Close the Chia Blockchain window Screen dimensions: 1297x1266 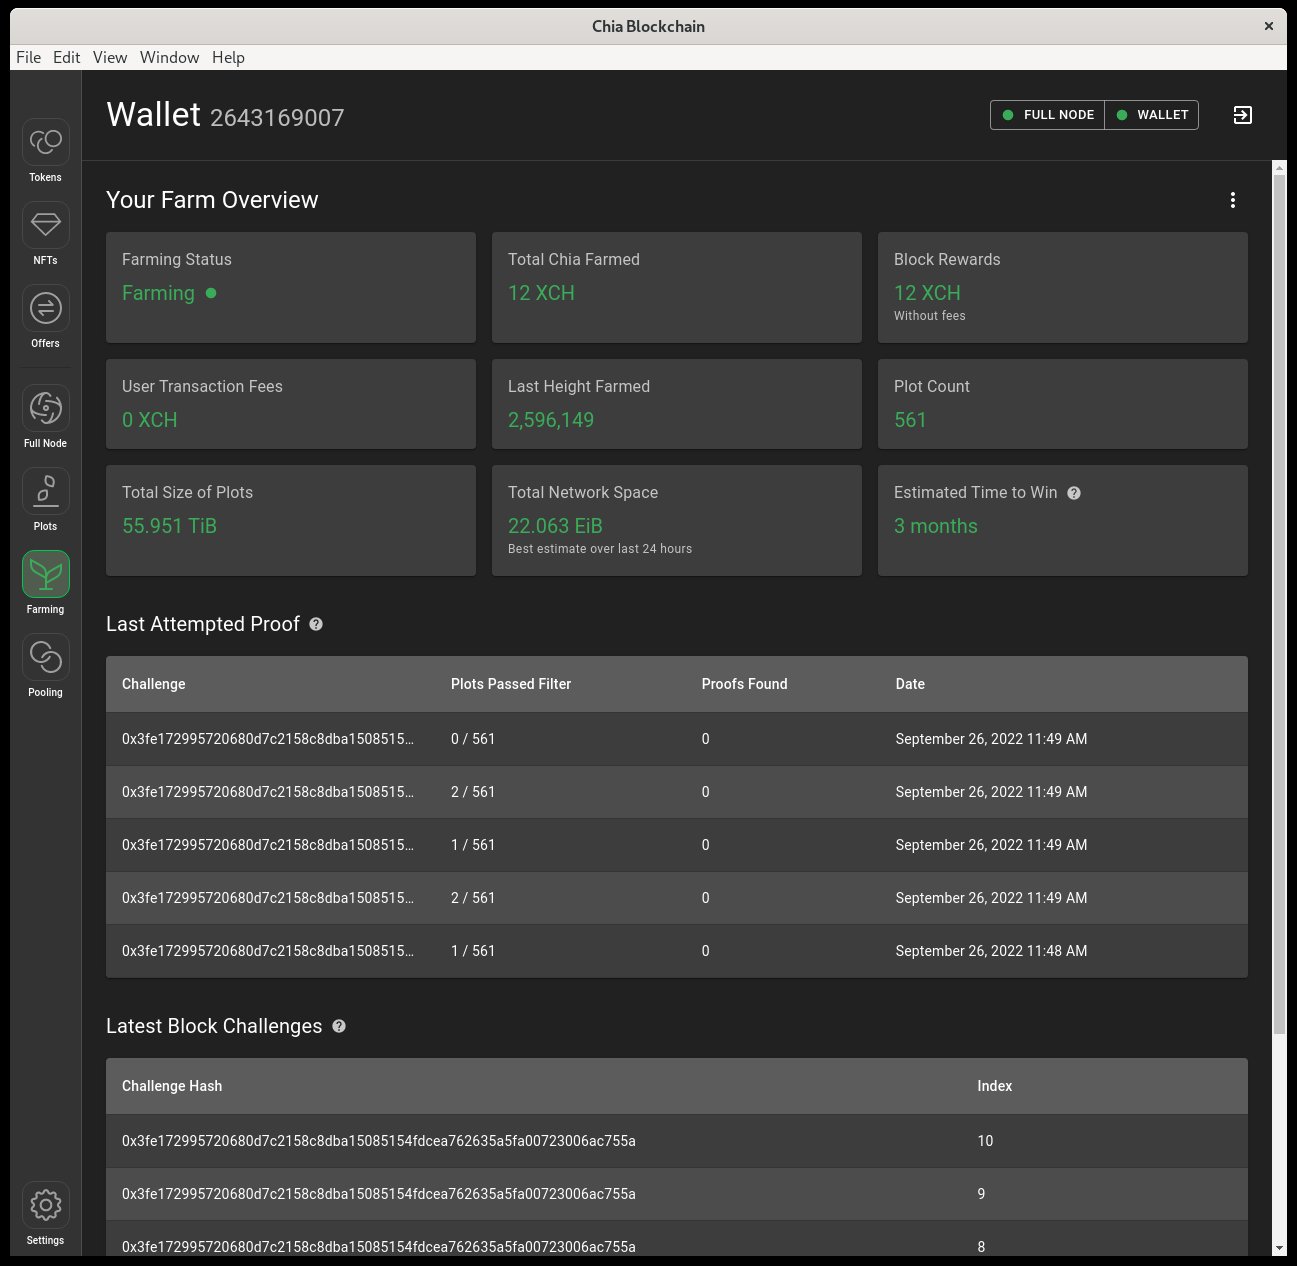click(1268, 26)
